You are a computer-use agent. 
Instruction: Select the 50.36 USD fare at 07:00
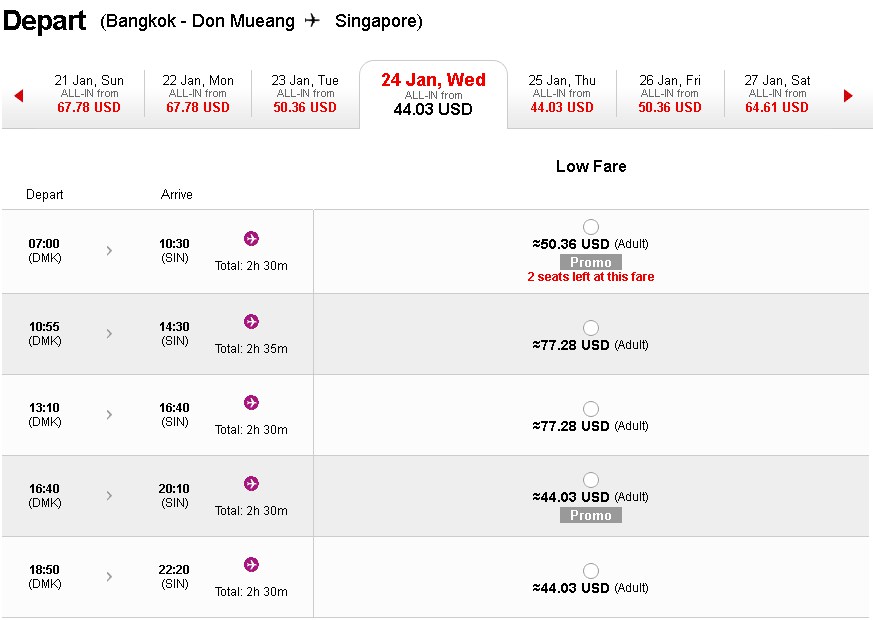pos(591,227)
